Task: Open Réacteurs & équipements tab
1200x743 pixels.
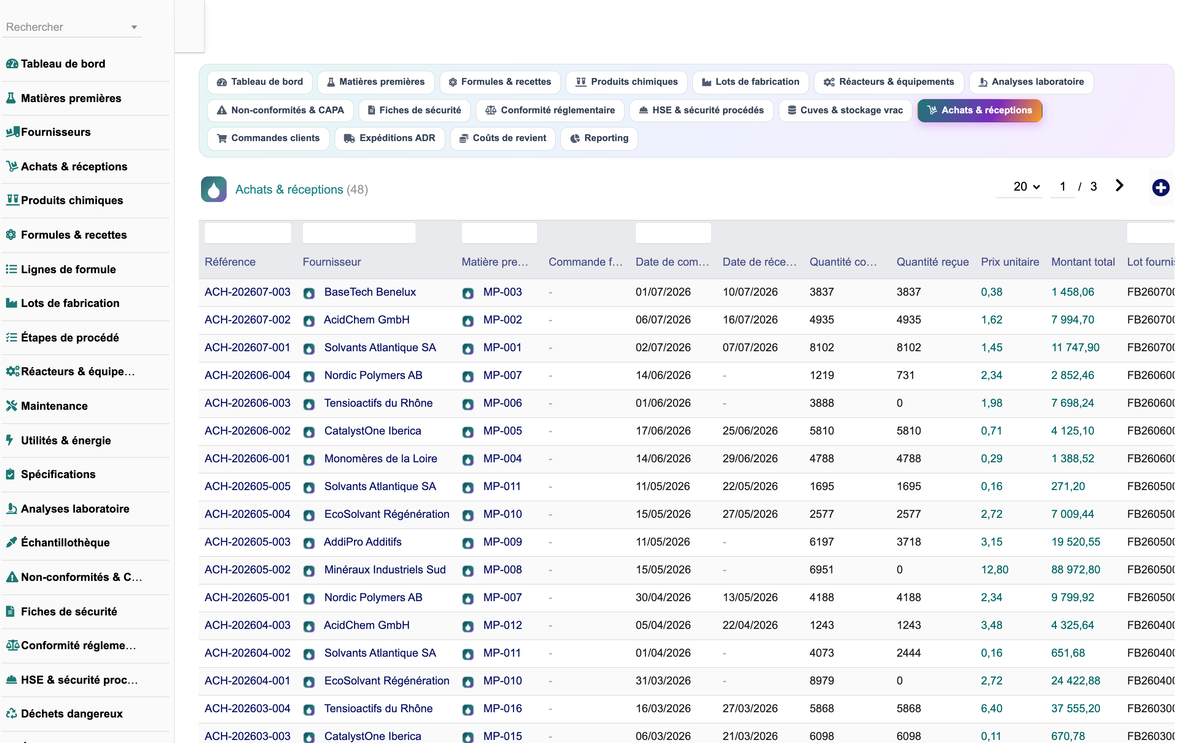Action: 890,82
